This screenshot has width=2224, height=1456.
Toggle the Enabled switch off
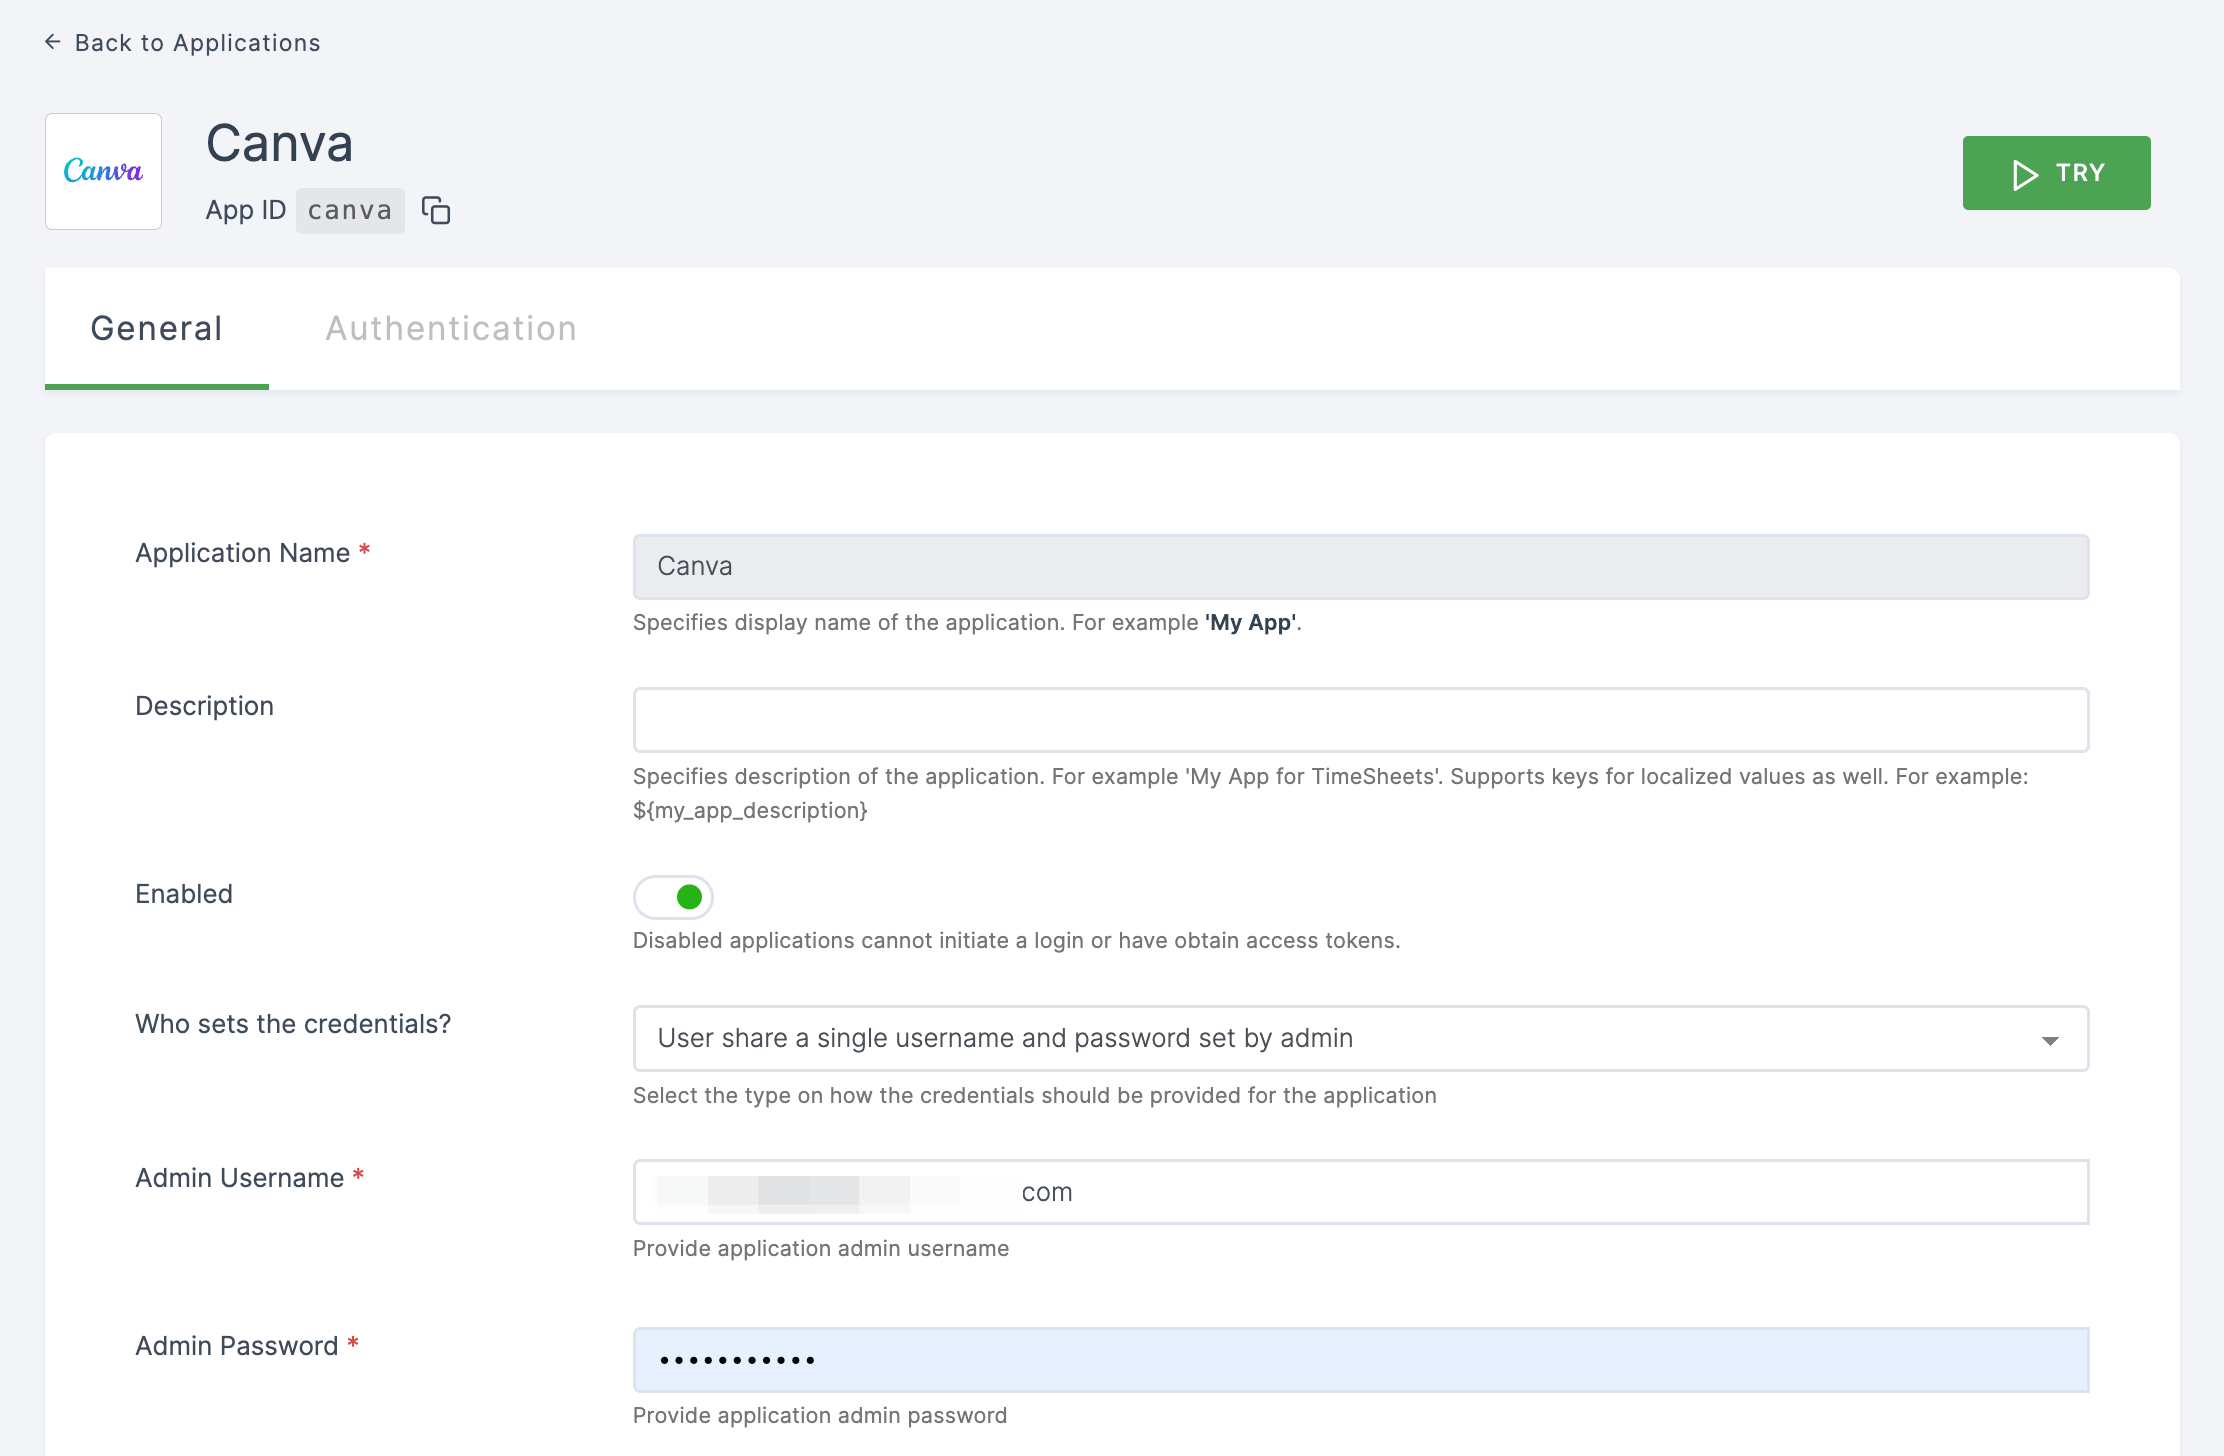(x=673, y=897)
